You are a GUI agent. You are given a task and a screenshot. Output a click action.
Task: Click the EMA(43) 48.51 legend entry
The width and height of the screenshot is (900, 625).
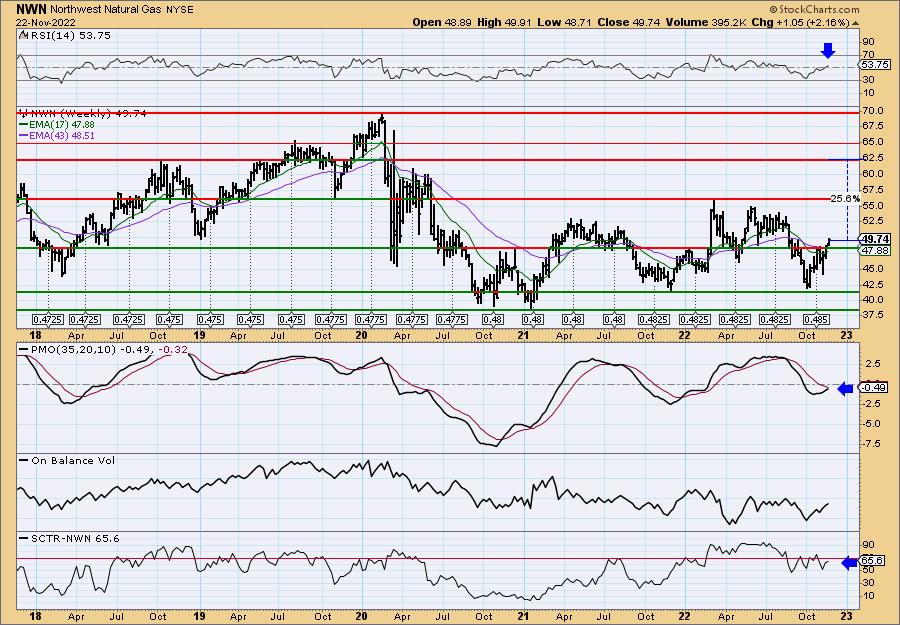tap(57, 135)
